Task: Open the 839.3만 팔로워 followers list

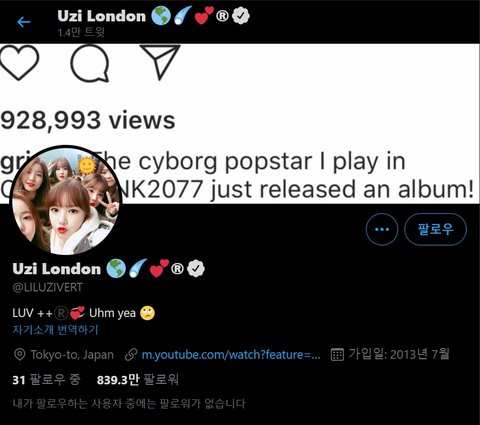Action: coord(138,379)
